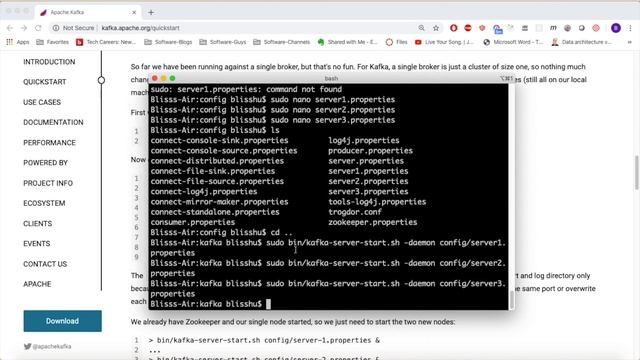
Task: Click the terminal window scrollbar thumb
Action: (x=511, y=300)
